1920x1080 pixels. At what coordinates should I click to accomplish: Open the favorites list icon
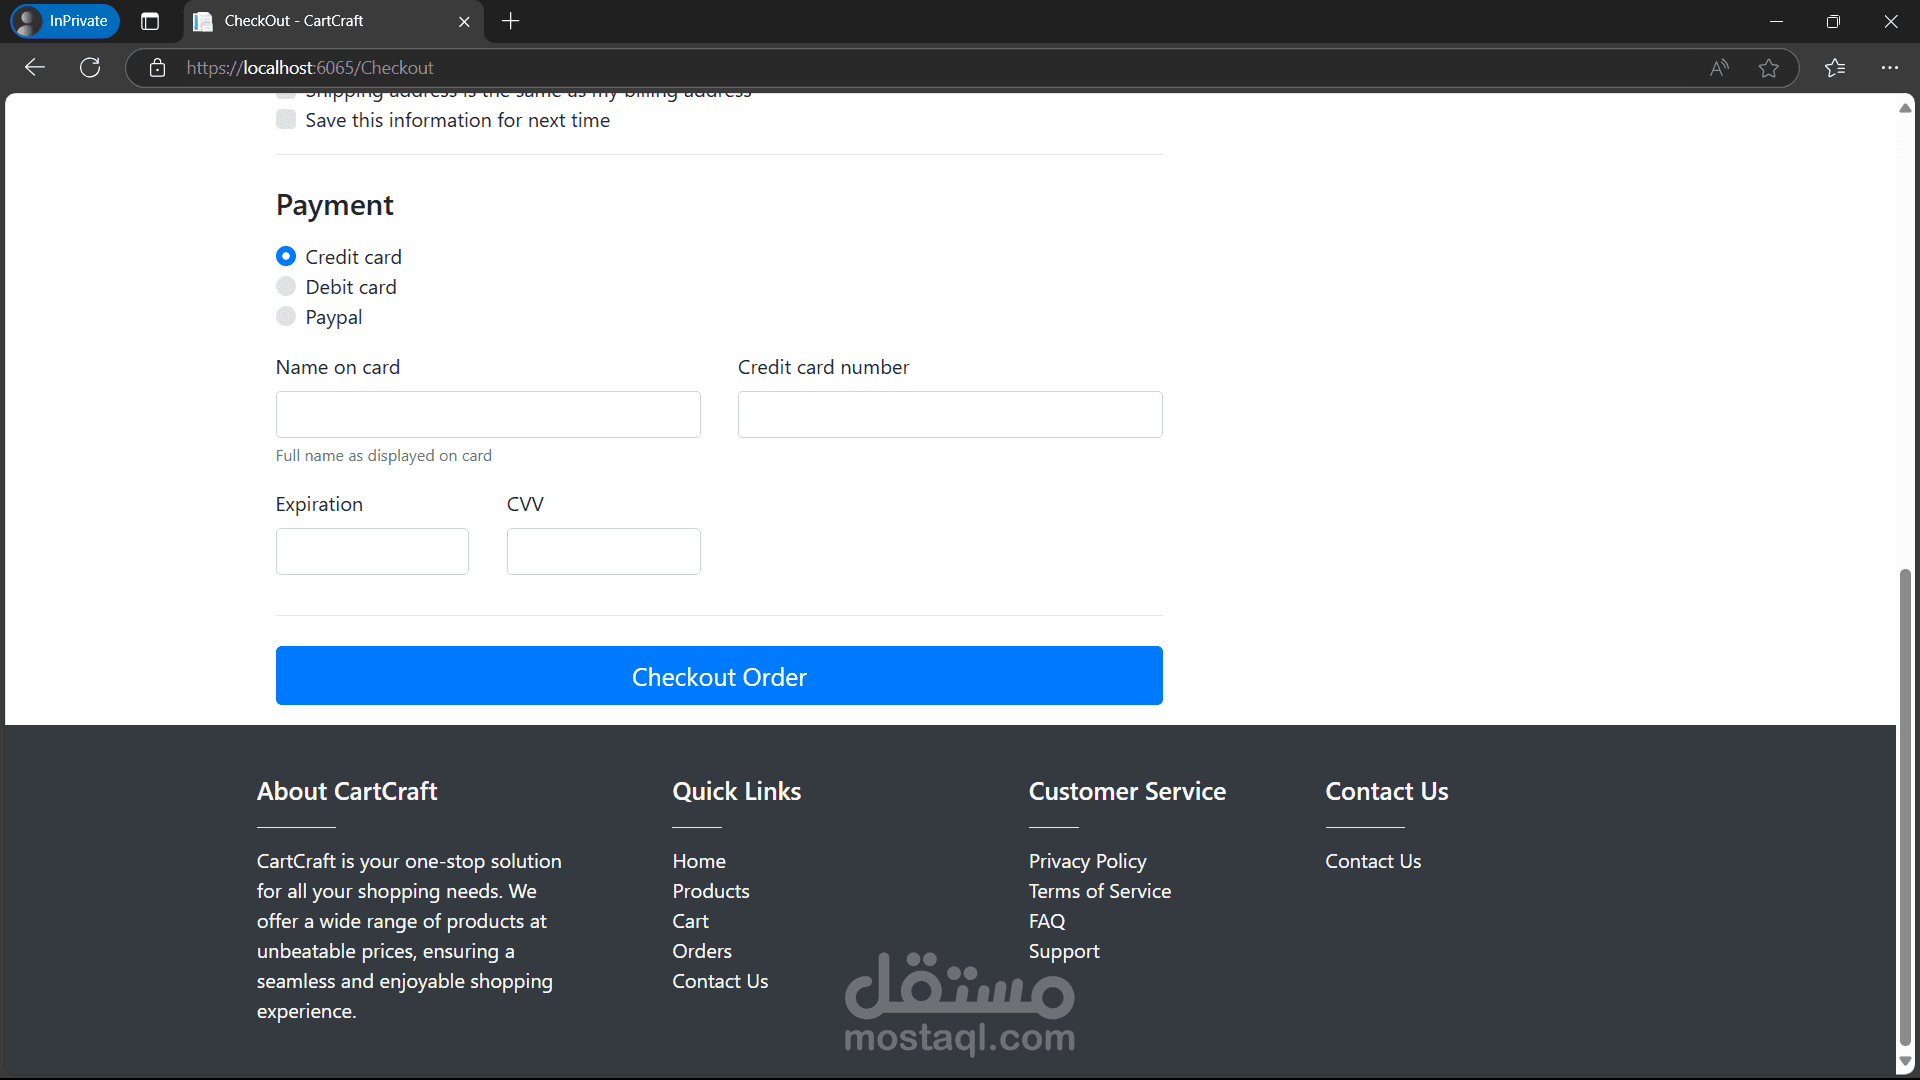coord(1835,68)
